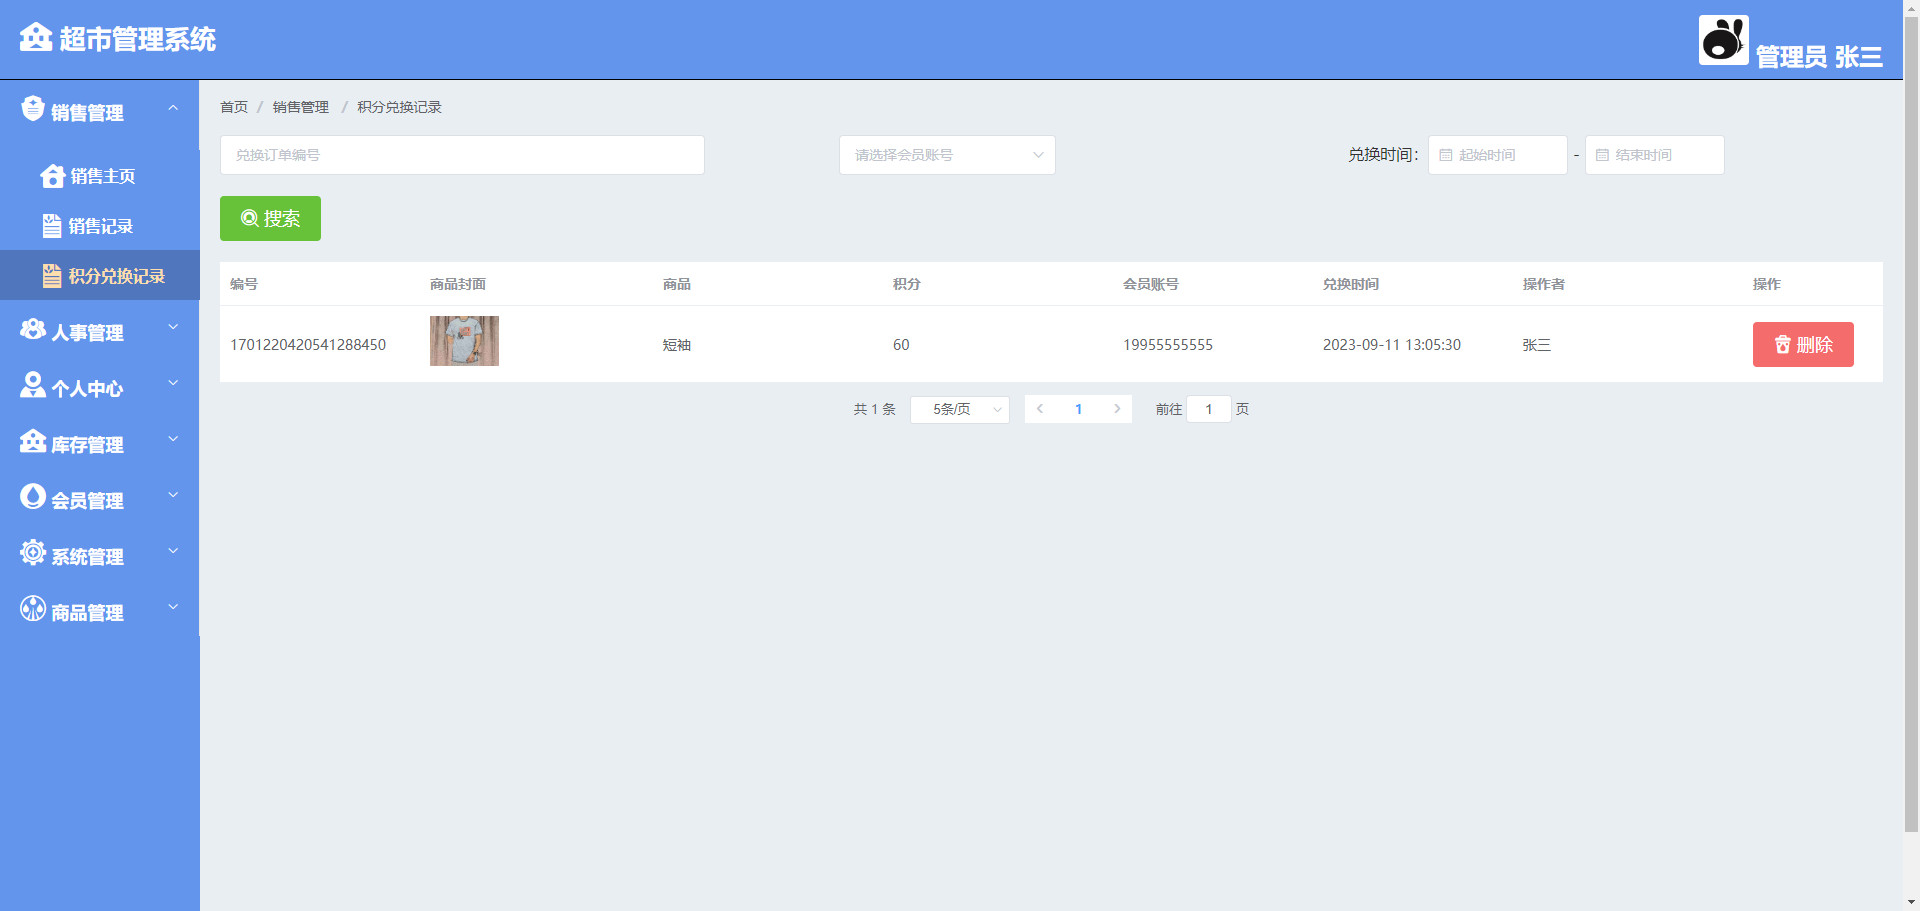1920x911 pixels.
Task: Click the 积分兑换记录 document icon
Action: tap(52, 276)
